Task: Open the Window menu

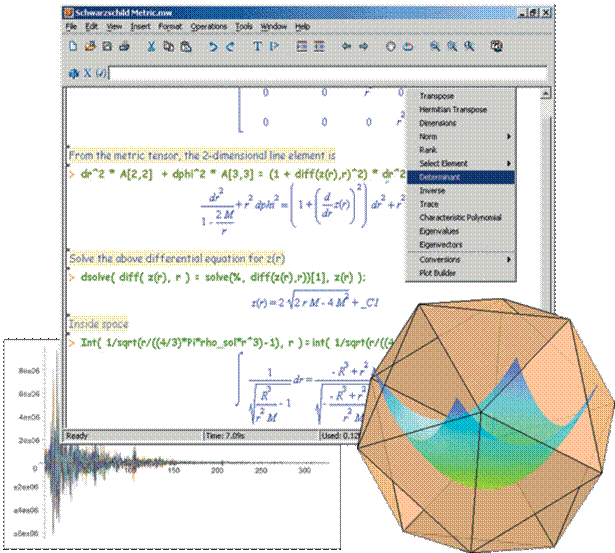Action: click(x=274, y=26)
